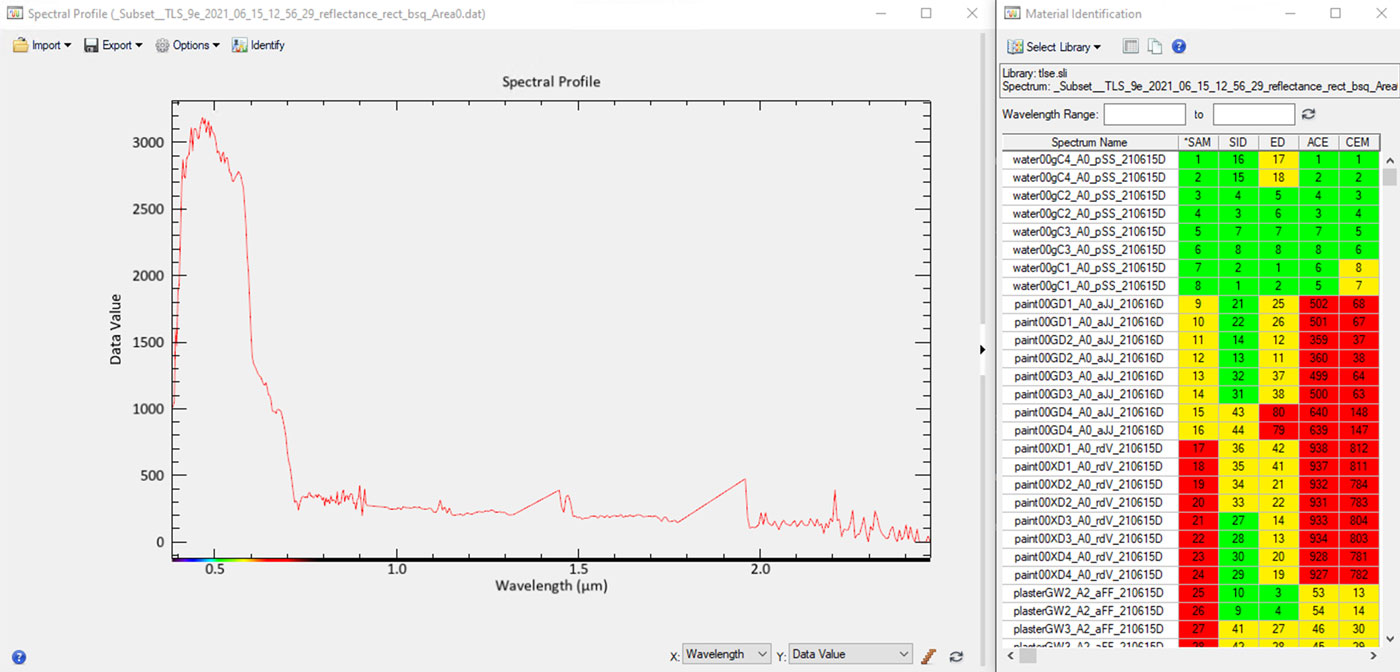Viewport: 1400px width, 672px height.
Task: Click the table view icon beside Select Library
Action: point(1130,47)
